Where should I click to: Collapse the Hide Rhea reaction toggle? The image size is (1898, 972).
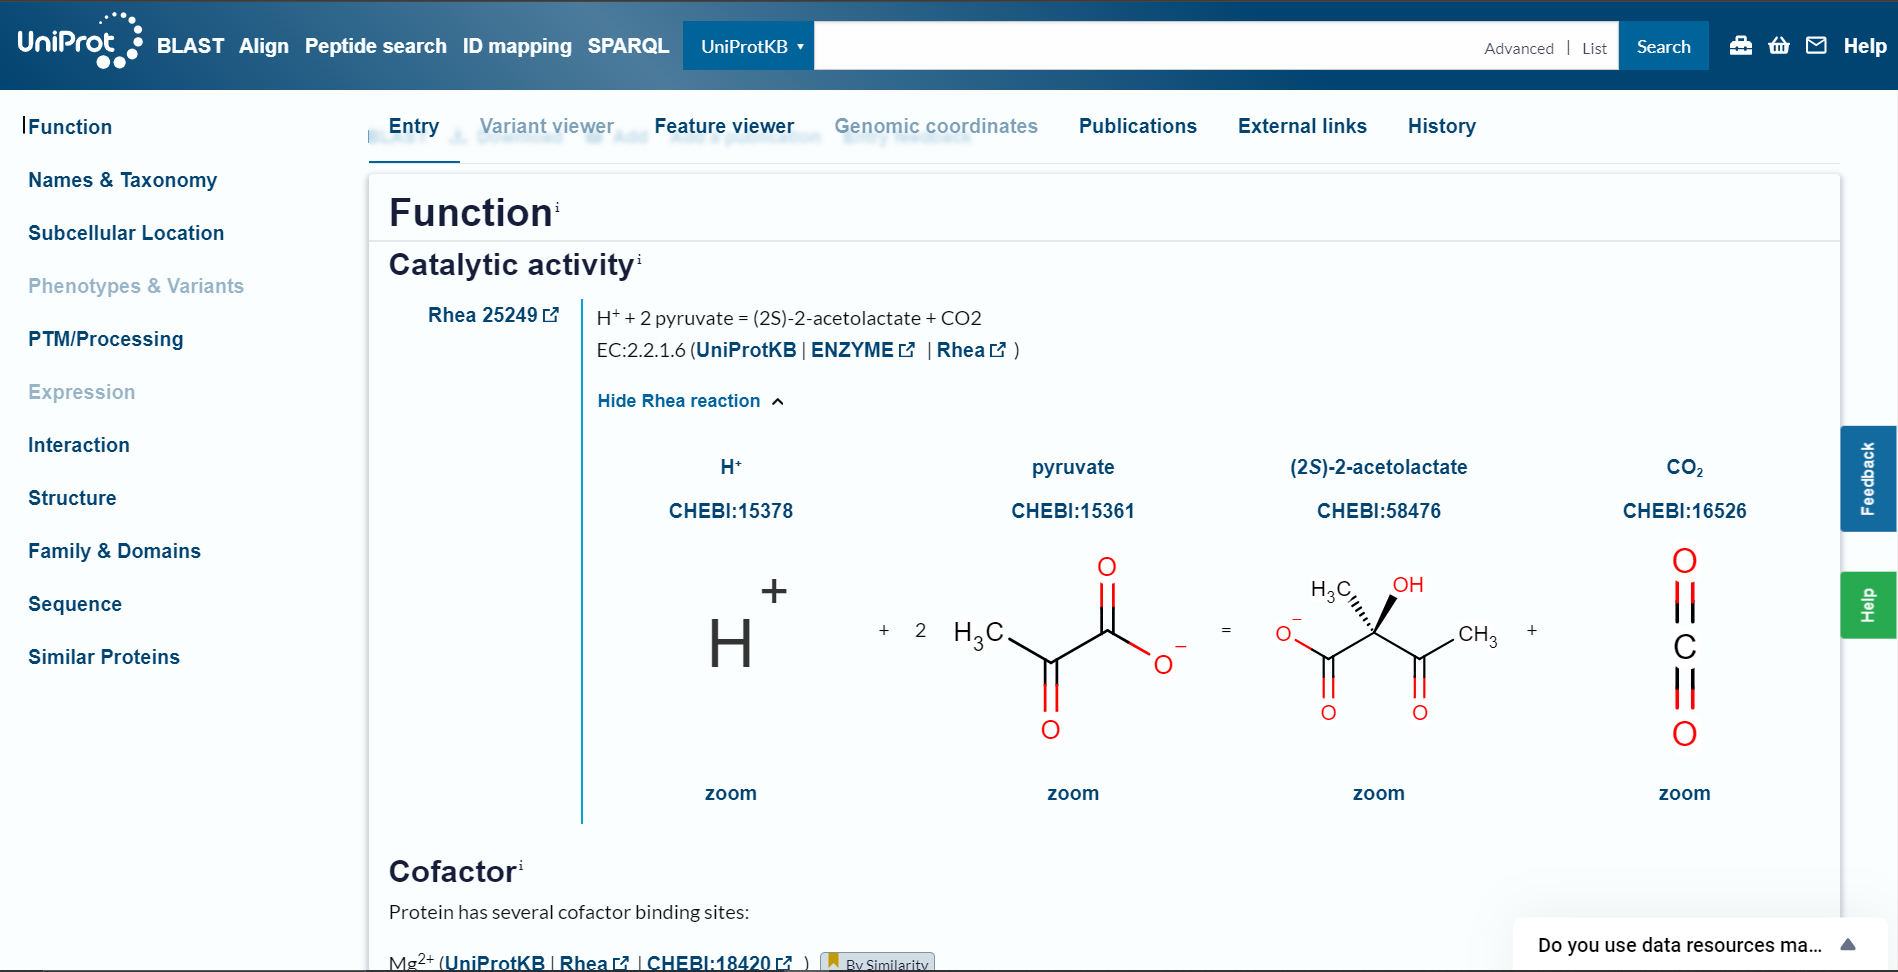click(x=690, y=401)
